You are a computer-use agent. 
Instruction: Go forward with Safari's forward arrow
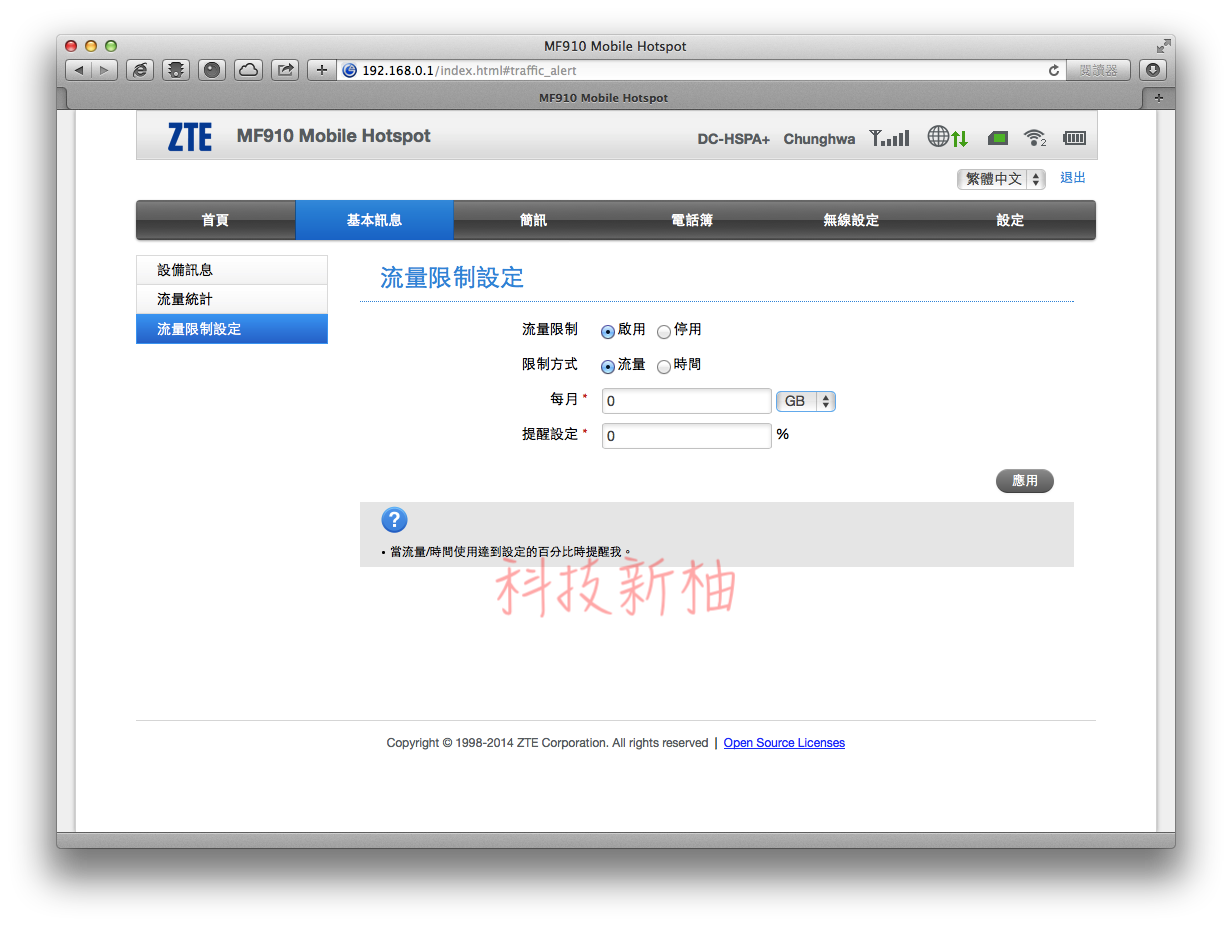tap(105, 70)
